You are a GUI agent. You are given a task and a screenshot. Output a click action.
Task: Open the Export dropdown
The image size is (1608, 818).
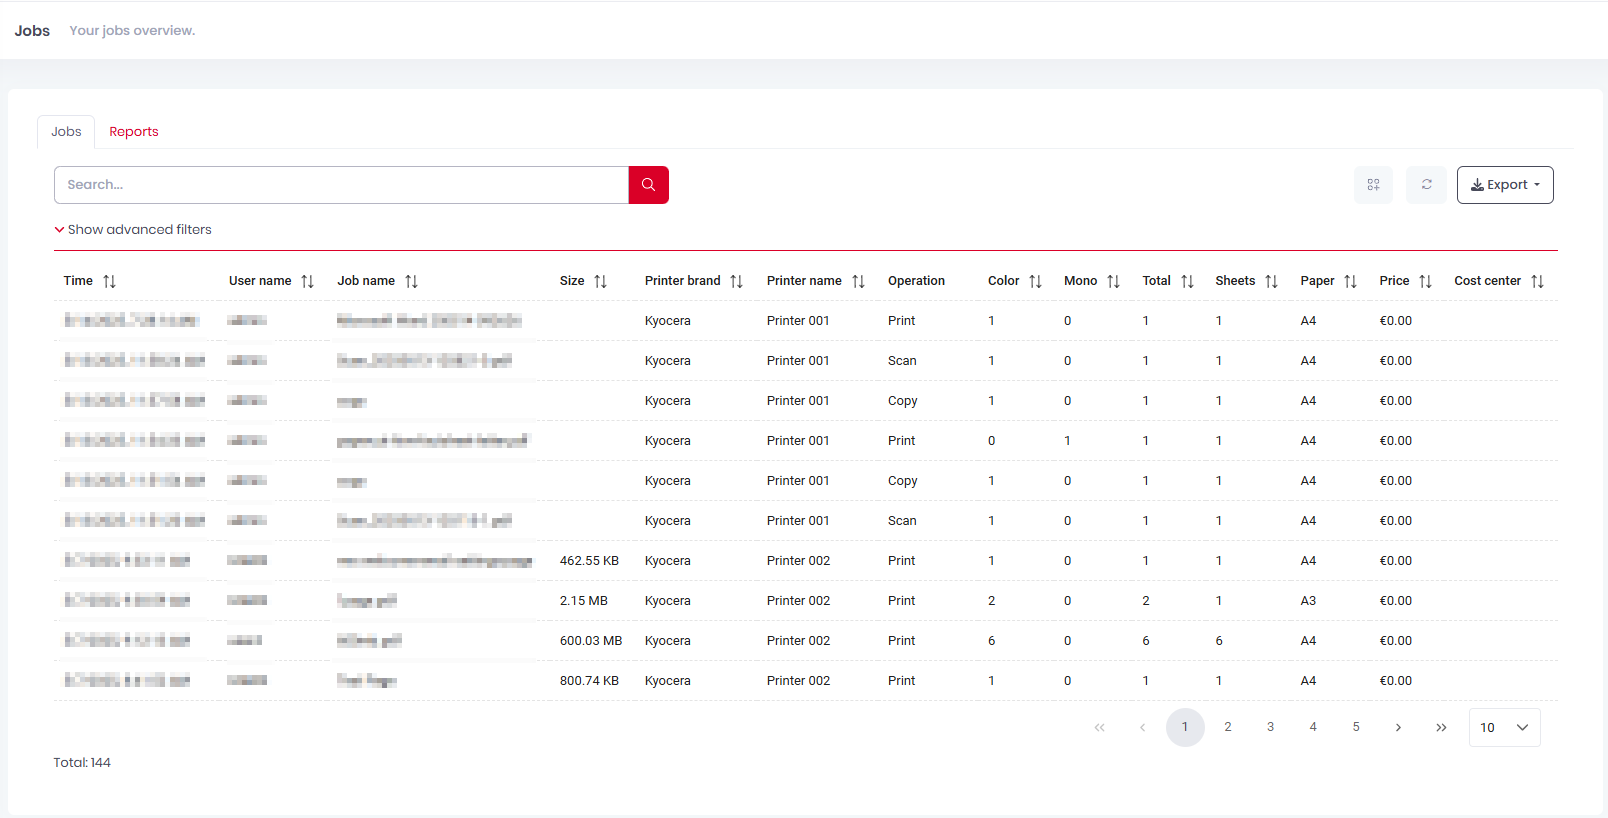1505,185
